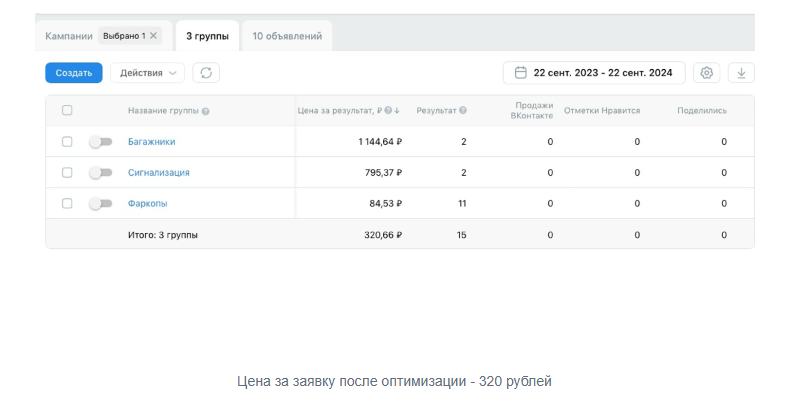Open the Сигнализация group link
This screenshot has height=404, width=800.
(x=159, y=173)
